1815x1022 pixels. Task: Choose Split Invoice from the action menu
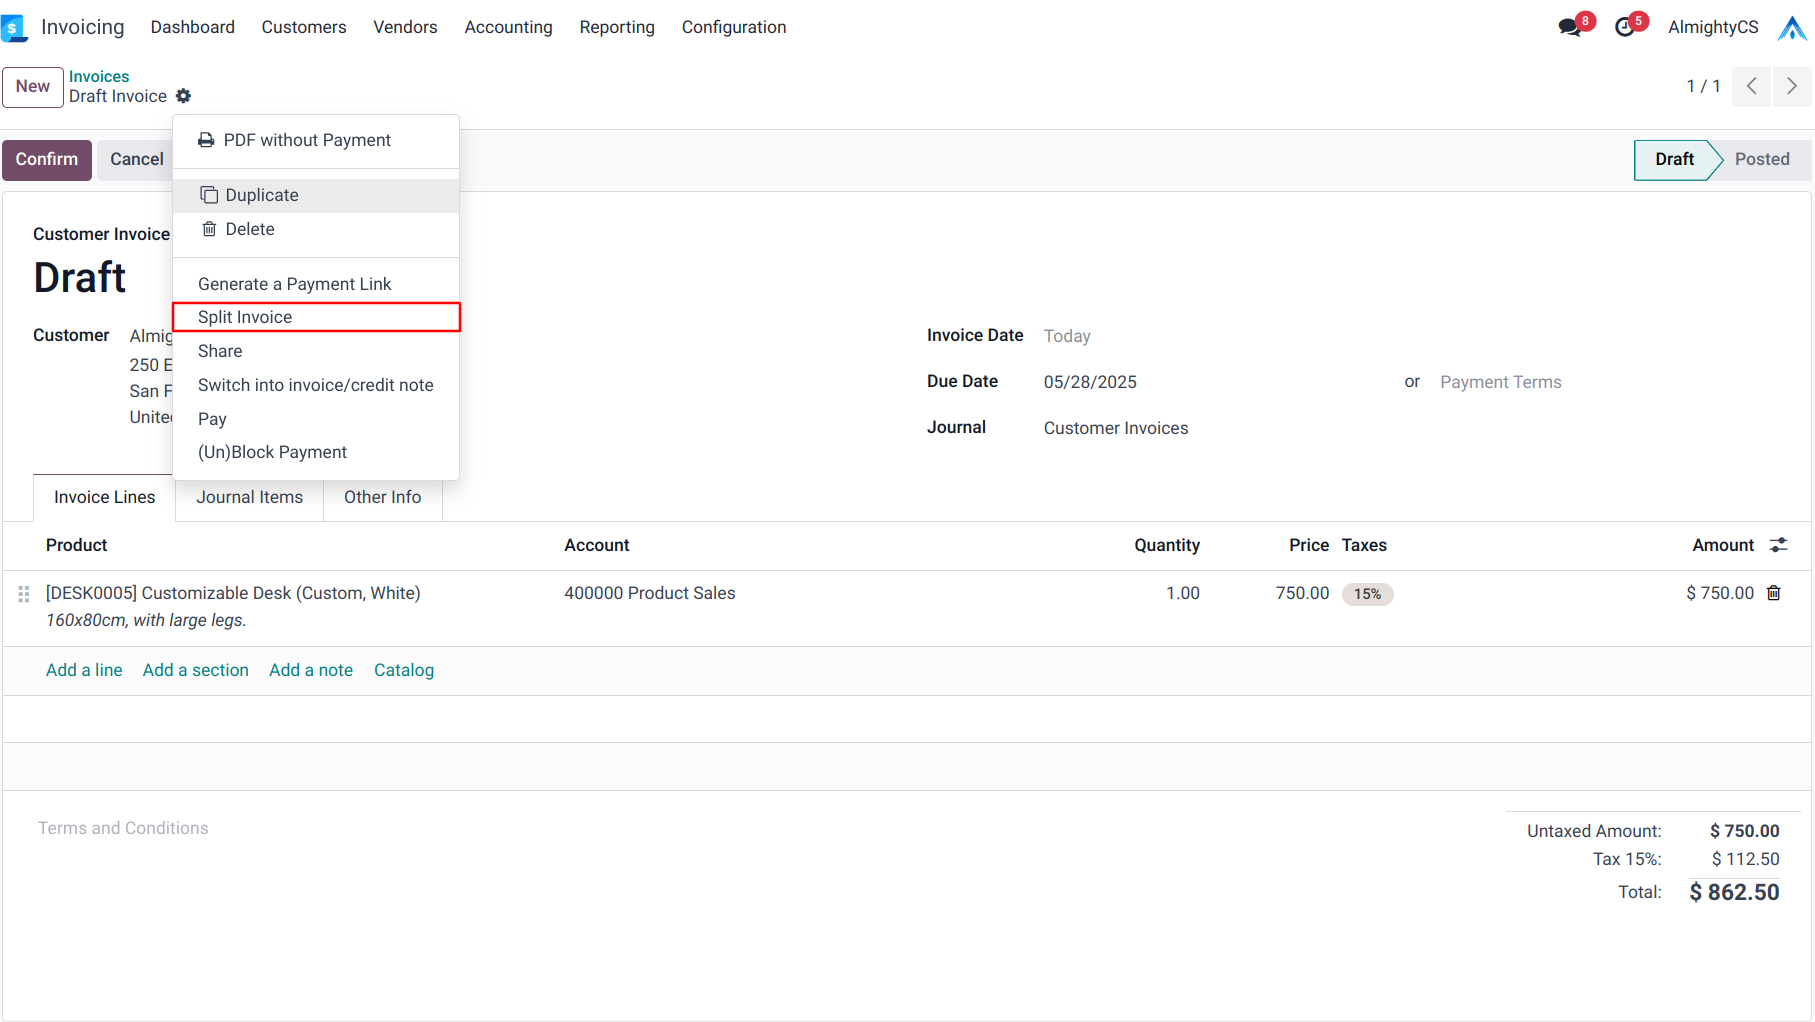point(245,317)
